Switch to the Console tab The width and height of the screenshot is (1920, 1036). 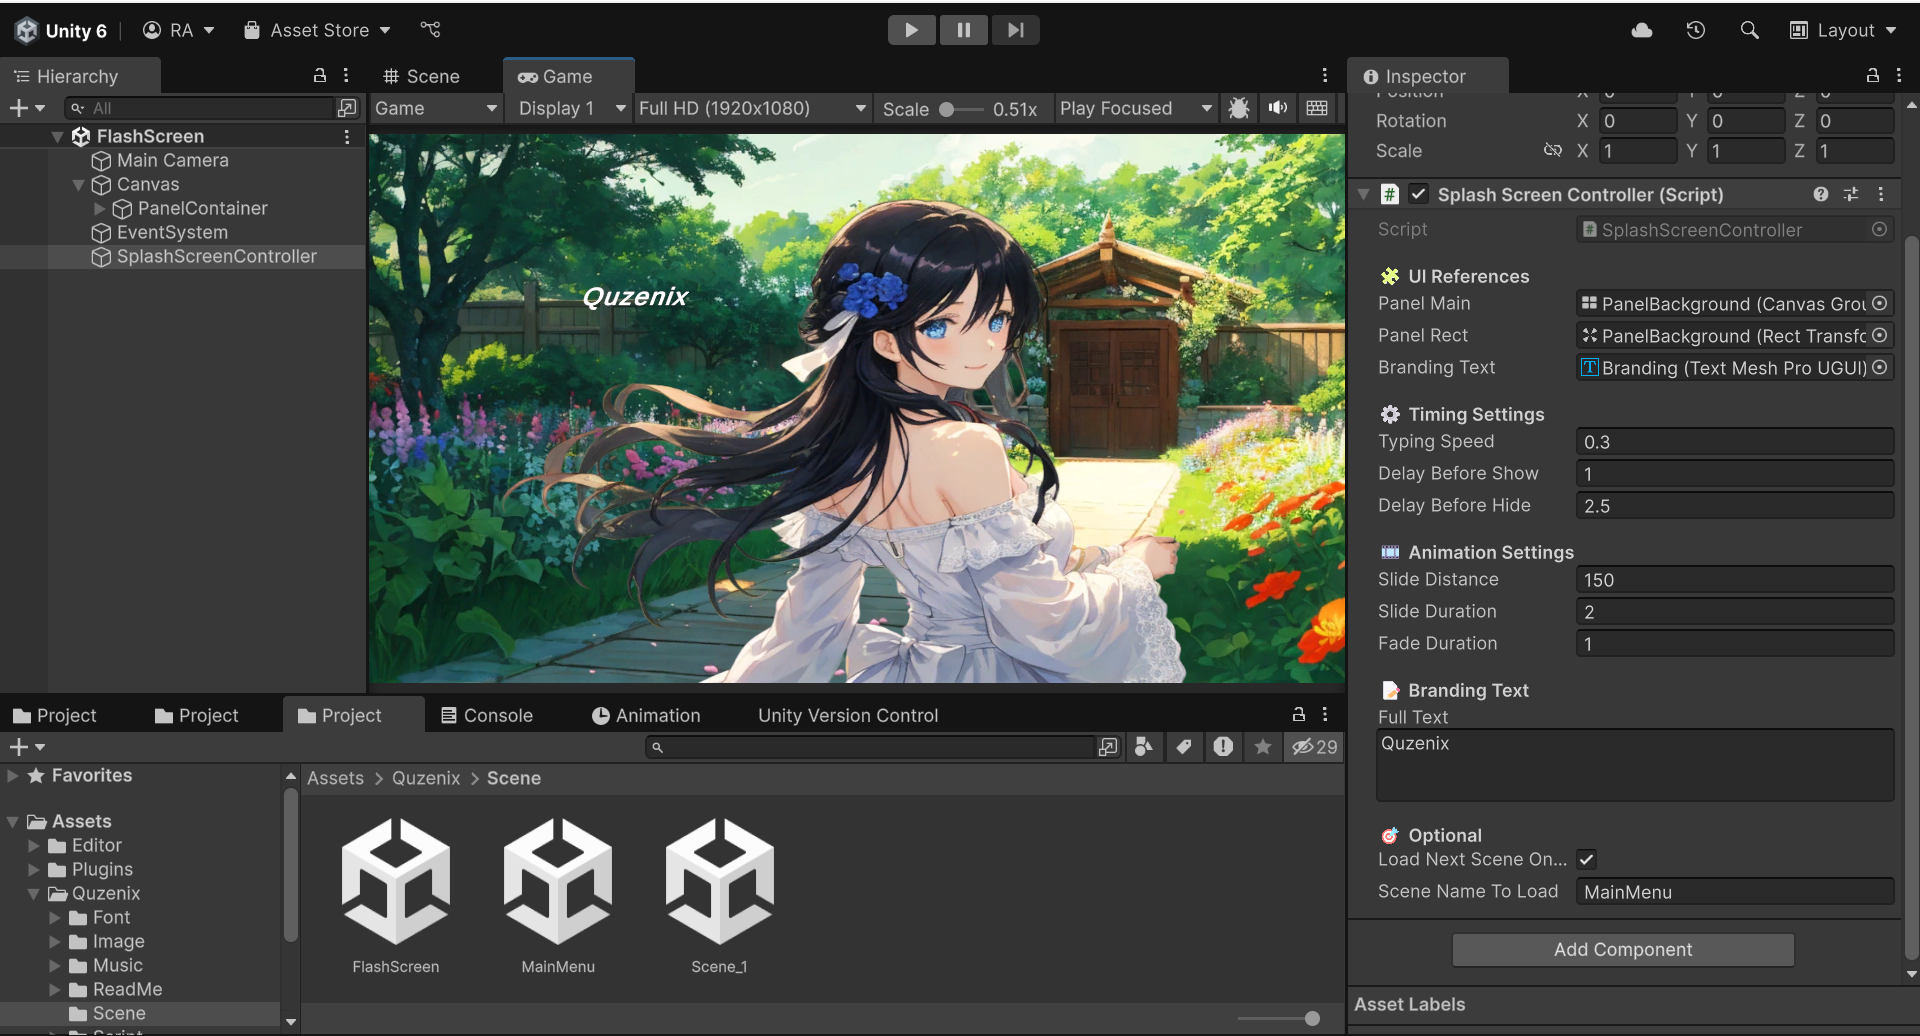pos(487,715)
